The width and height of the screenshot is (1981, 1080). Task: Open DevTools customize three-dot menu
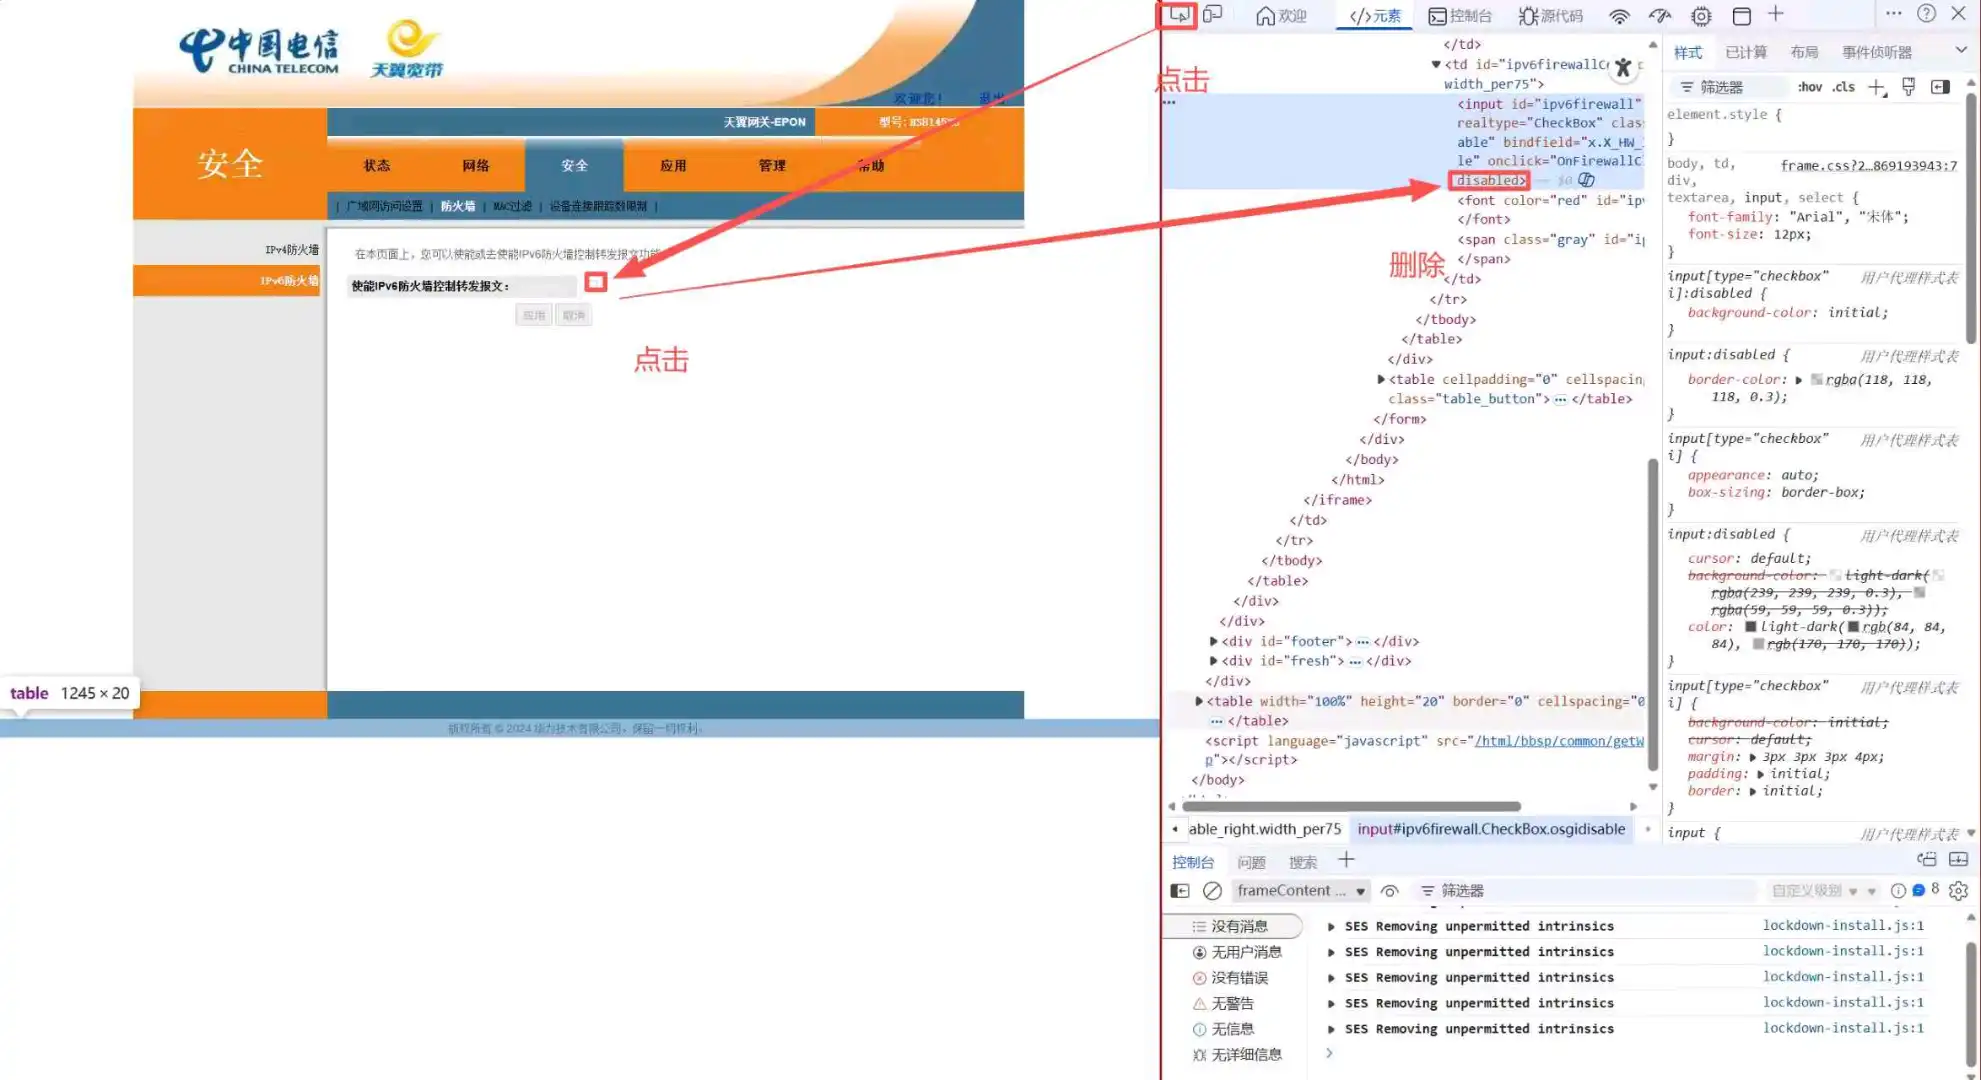1893,14
